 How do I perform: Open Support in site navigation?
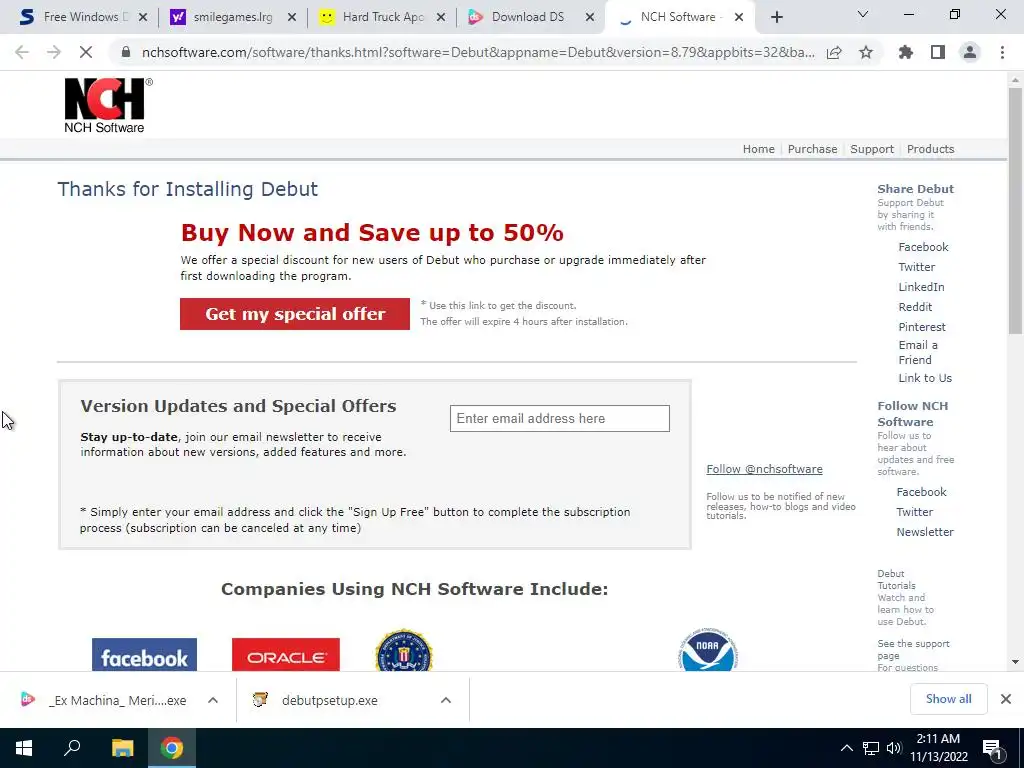point(871,149)
